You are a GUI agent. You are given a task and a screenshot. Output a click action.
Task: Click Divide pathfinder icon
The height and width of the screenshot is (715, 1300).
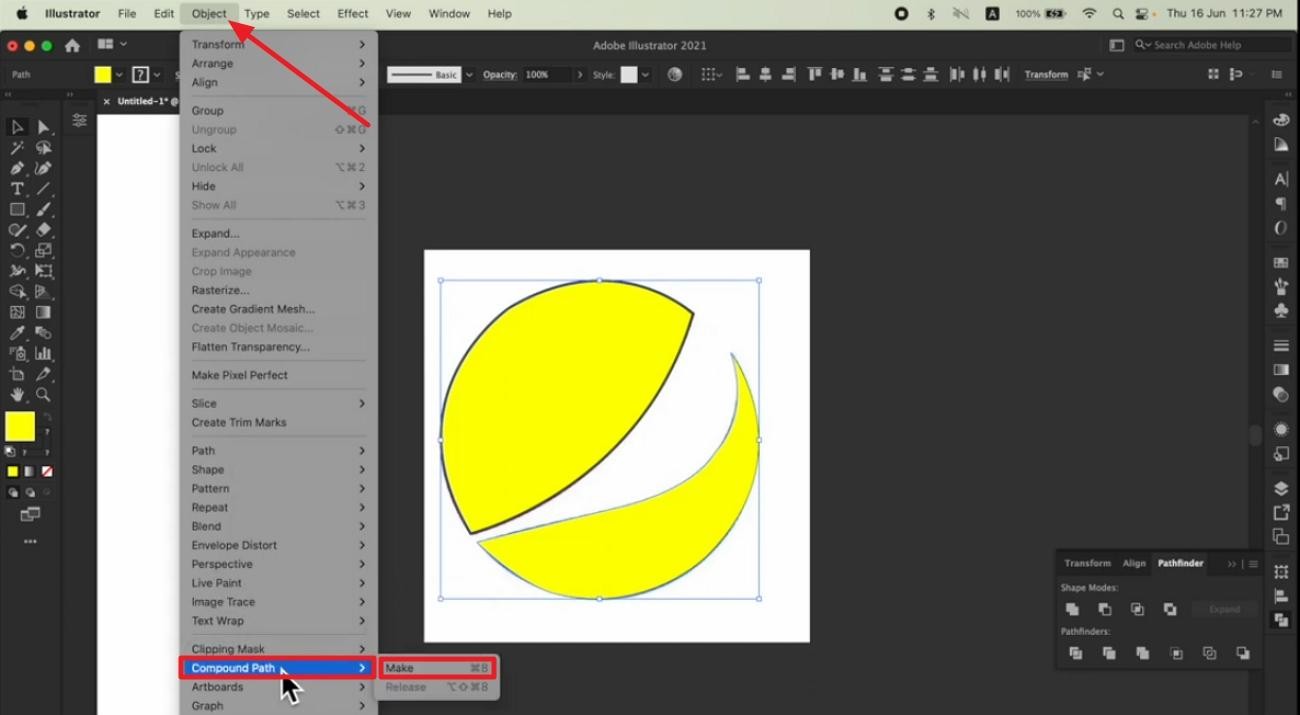pyautogui.click(x=1076, y=653)
